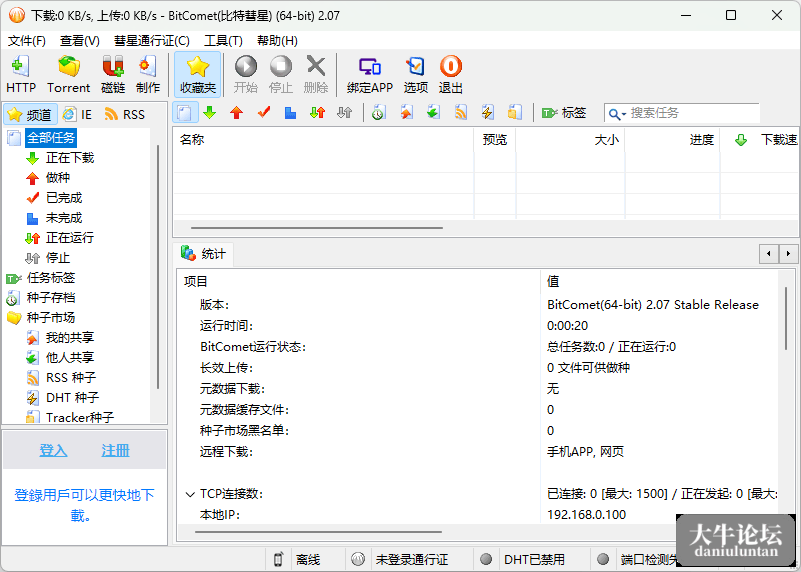
Task: Switch to the RSS sidebar tab
Action: tap(125, 114)
